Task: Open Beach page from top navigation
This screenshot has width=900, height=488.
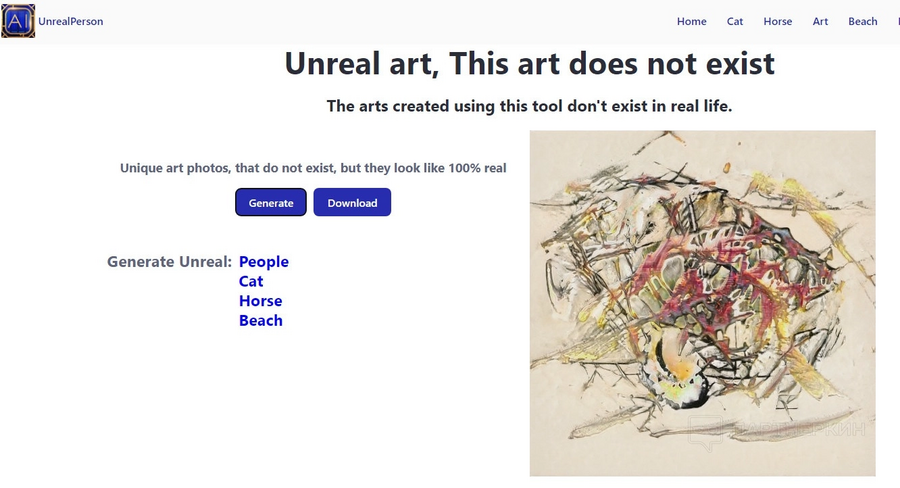Action: tap(863, 21)
